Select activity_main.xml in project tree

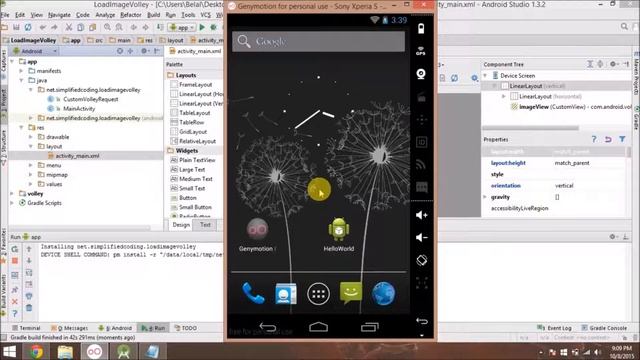[77, 156]
